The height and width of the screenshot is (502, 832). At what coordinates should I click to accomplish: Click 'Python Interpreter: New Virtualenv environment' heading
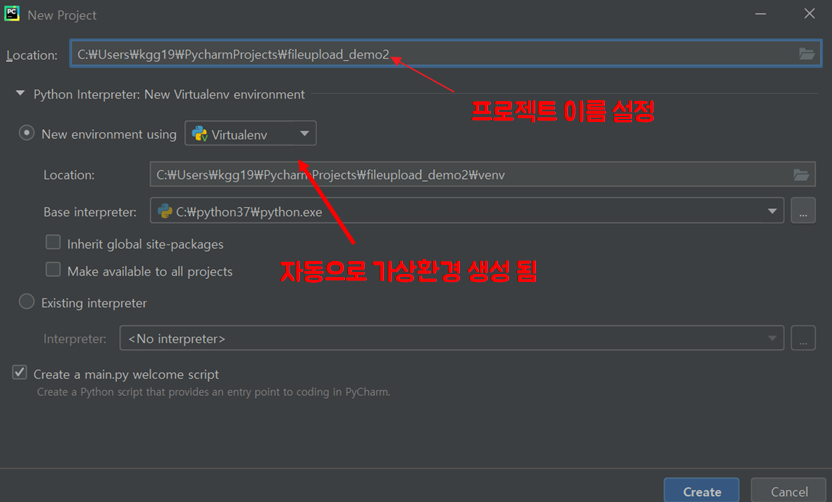pos(169,94)
